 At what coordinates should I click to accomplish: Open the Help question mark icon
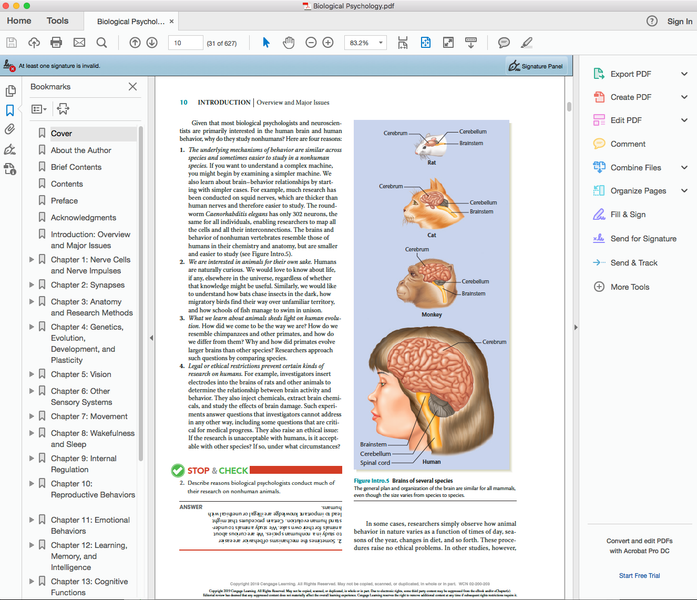pyautogui.click(x=652, y=21)
